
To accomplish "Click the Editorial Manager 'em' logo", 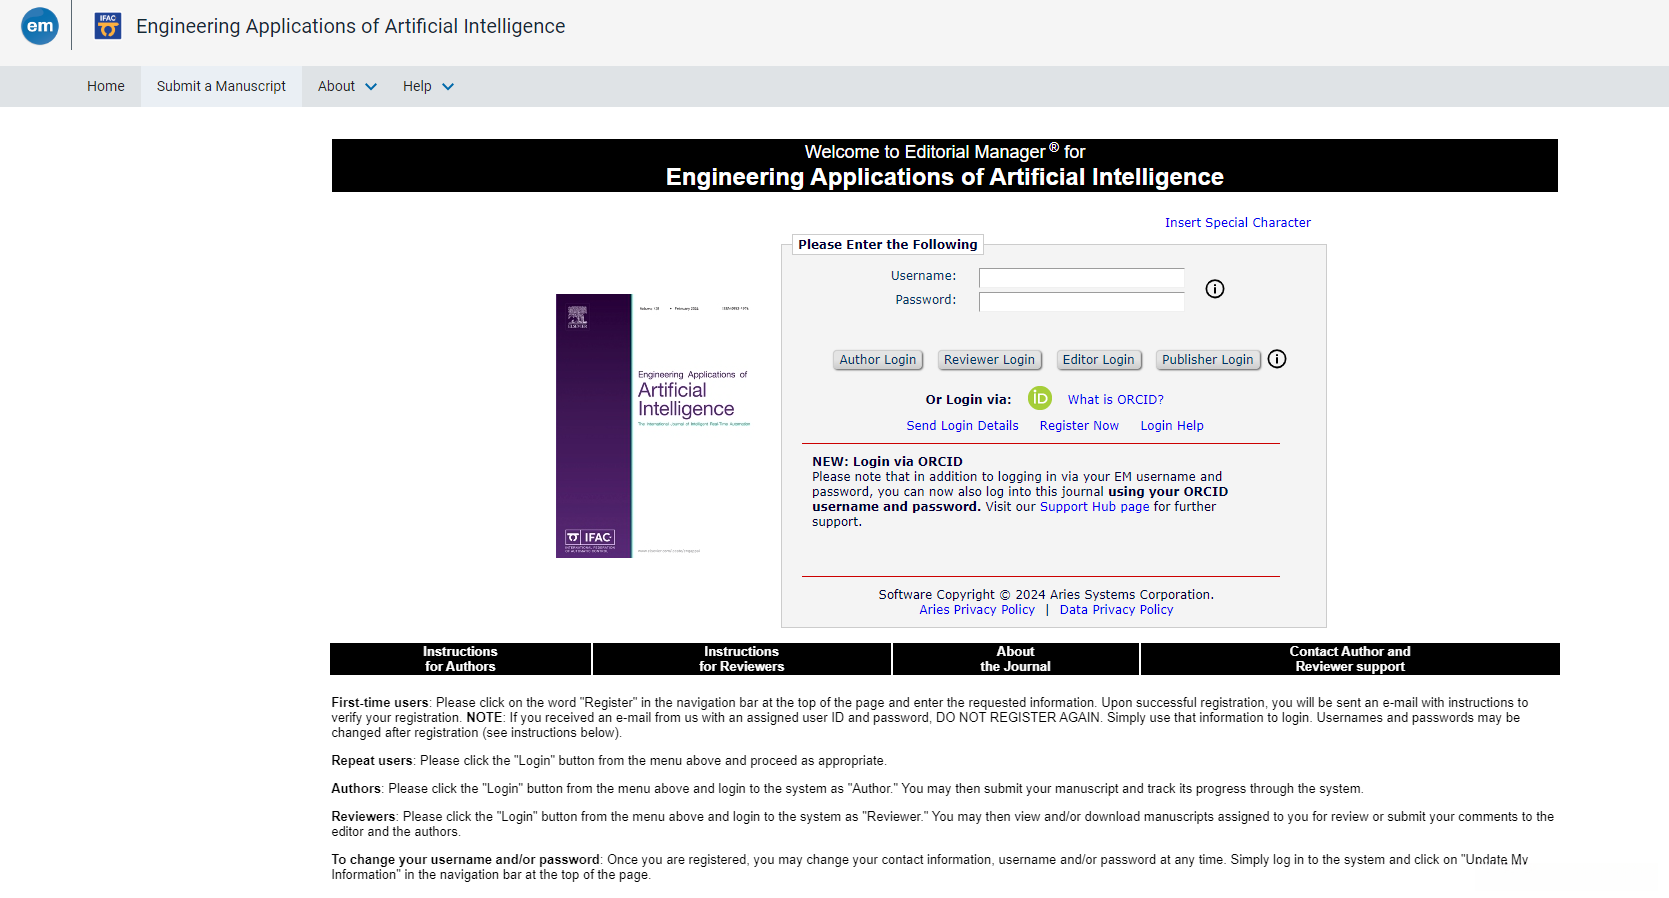I will (40, 26).
